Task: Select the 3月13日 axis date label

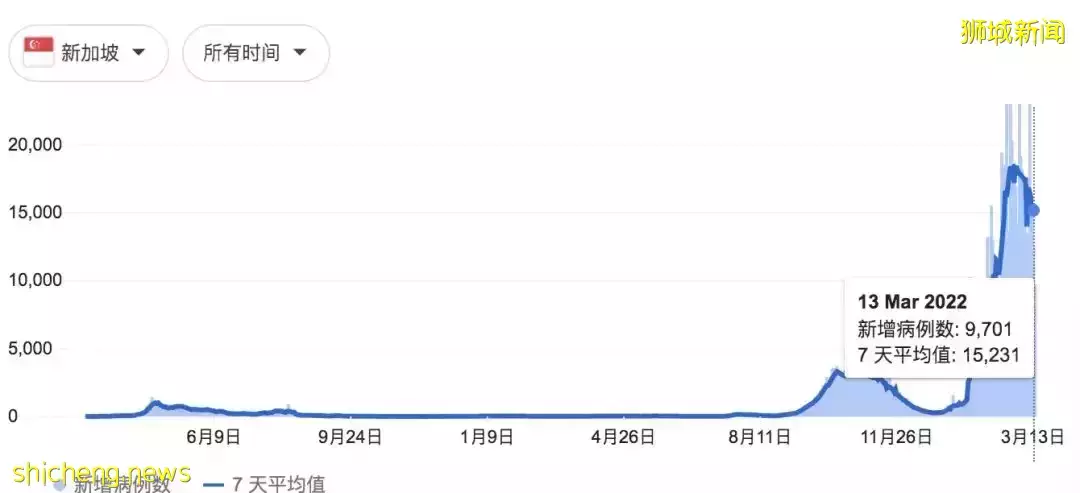Action: pos(1031,437)
